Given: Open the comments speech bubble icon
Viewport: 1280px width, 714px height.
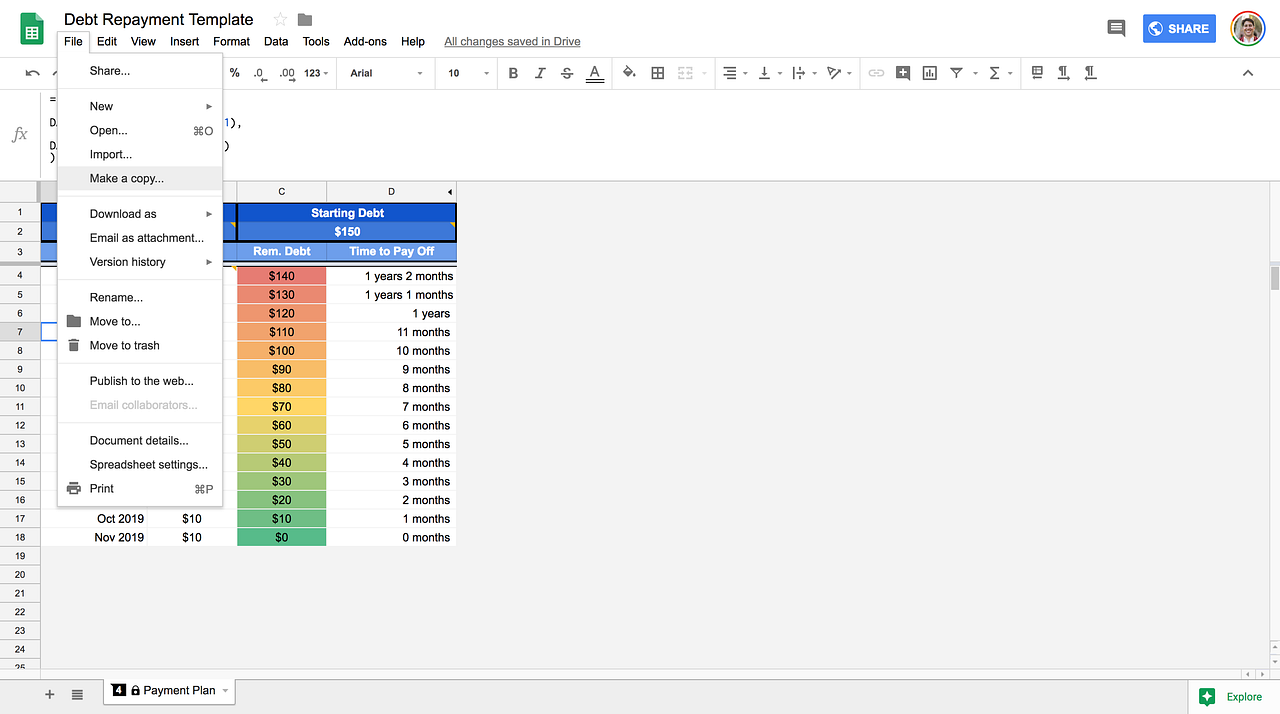Looking at the screenshot, I should pyautogui.click(x=1116, y=28).
